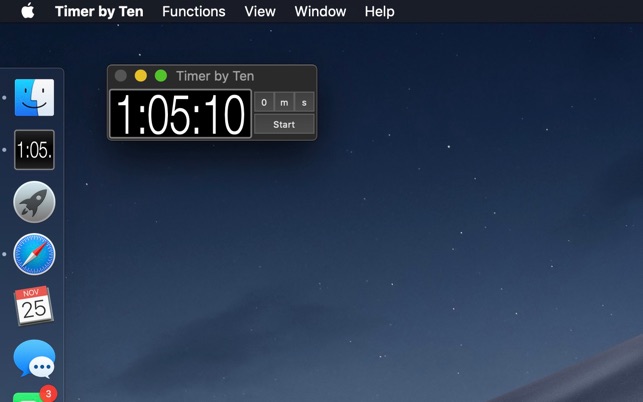Screen dimensions: 643x402
Task: Open the View menu
Action: (x=260, y=11)
